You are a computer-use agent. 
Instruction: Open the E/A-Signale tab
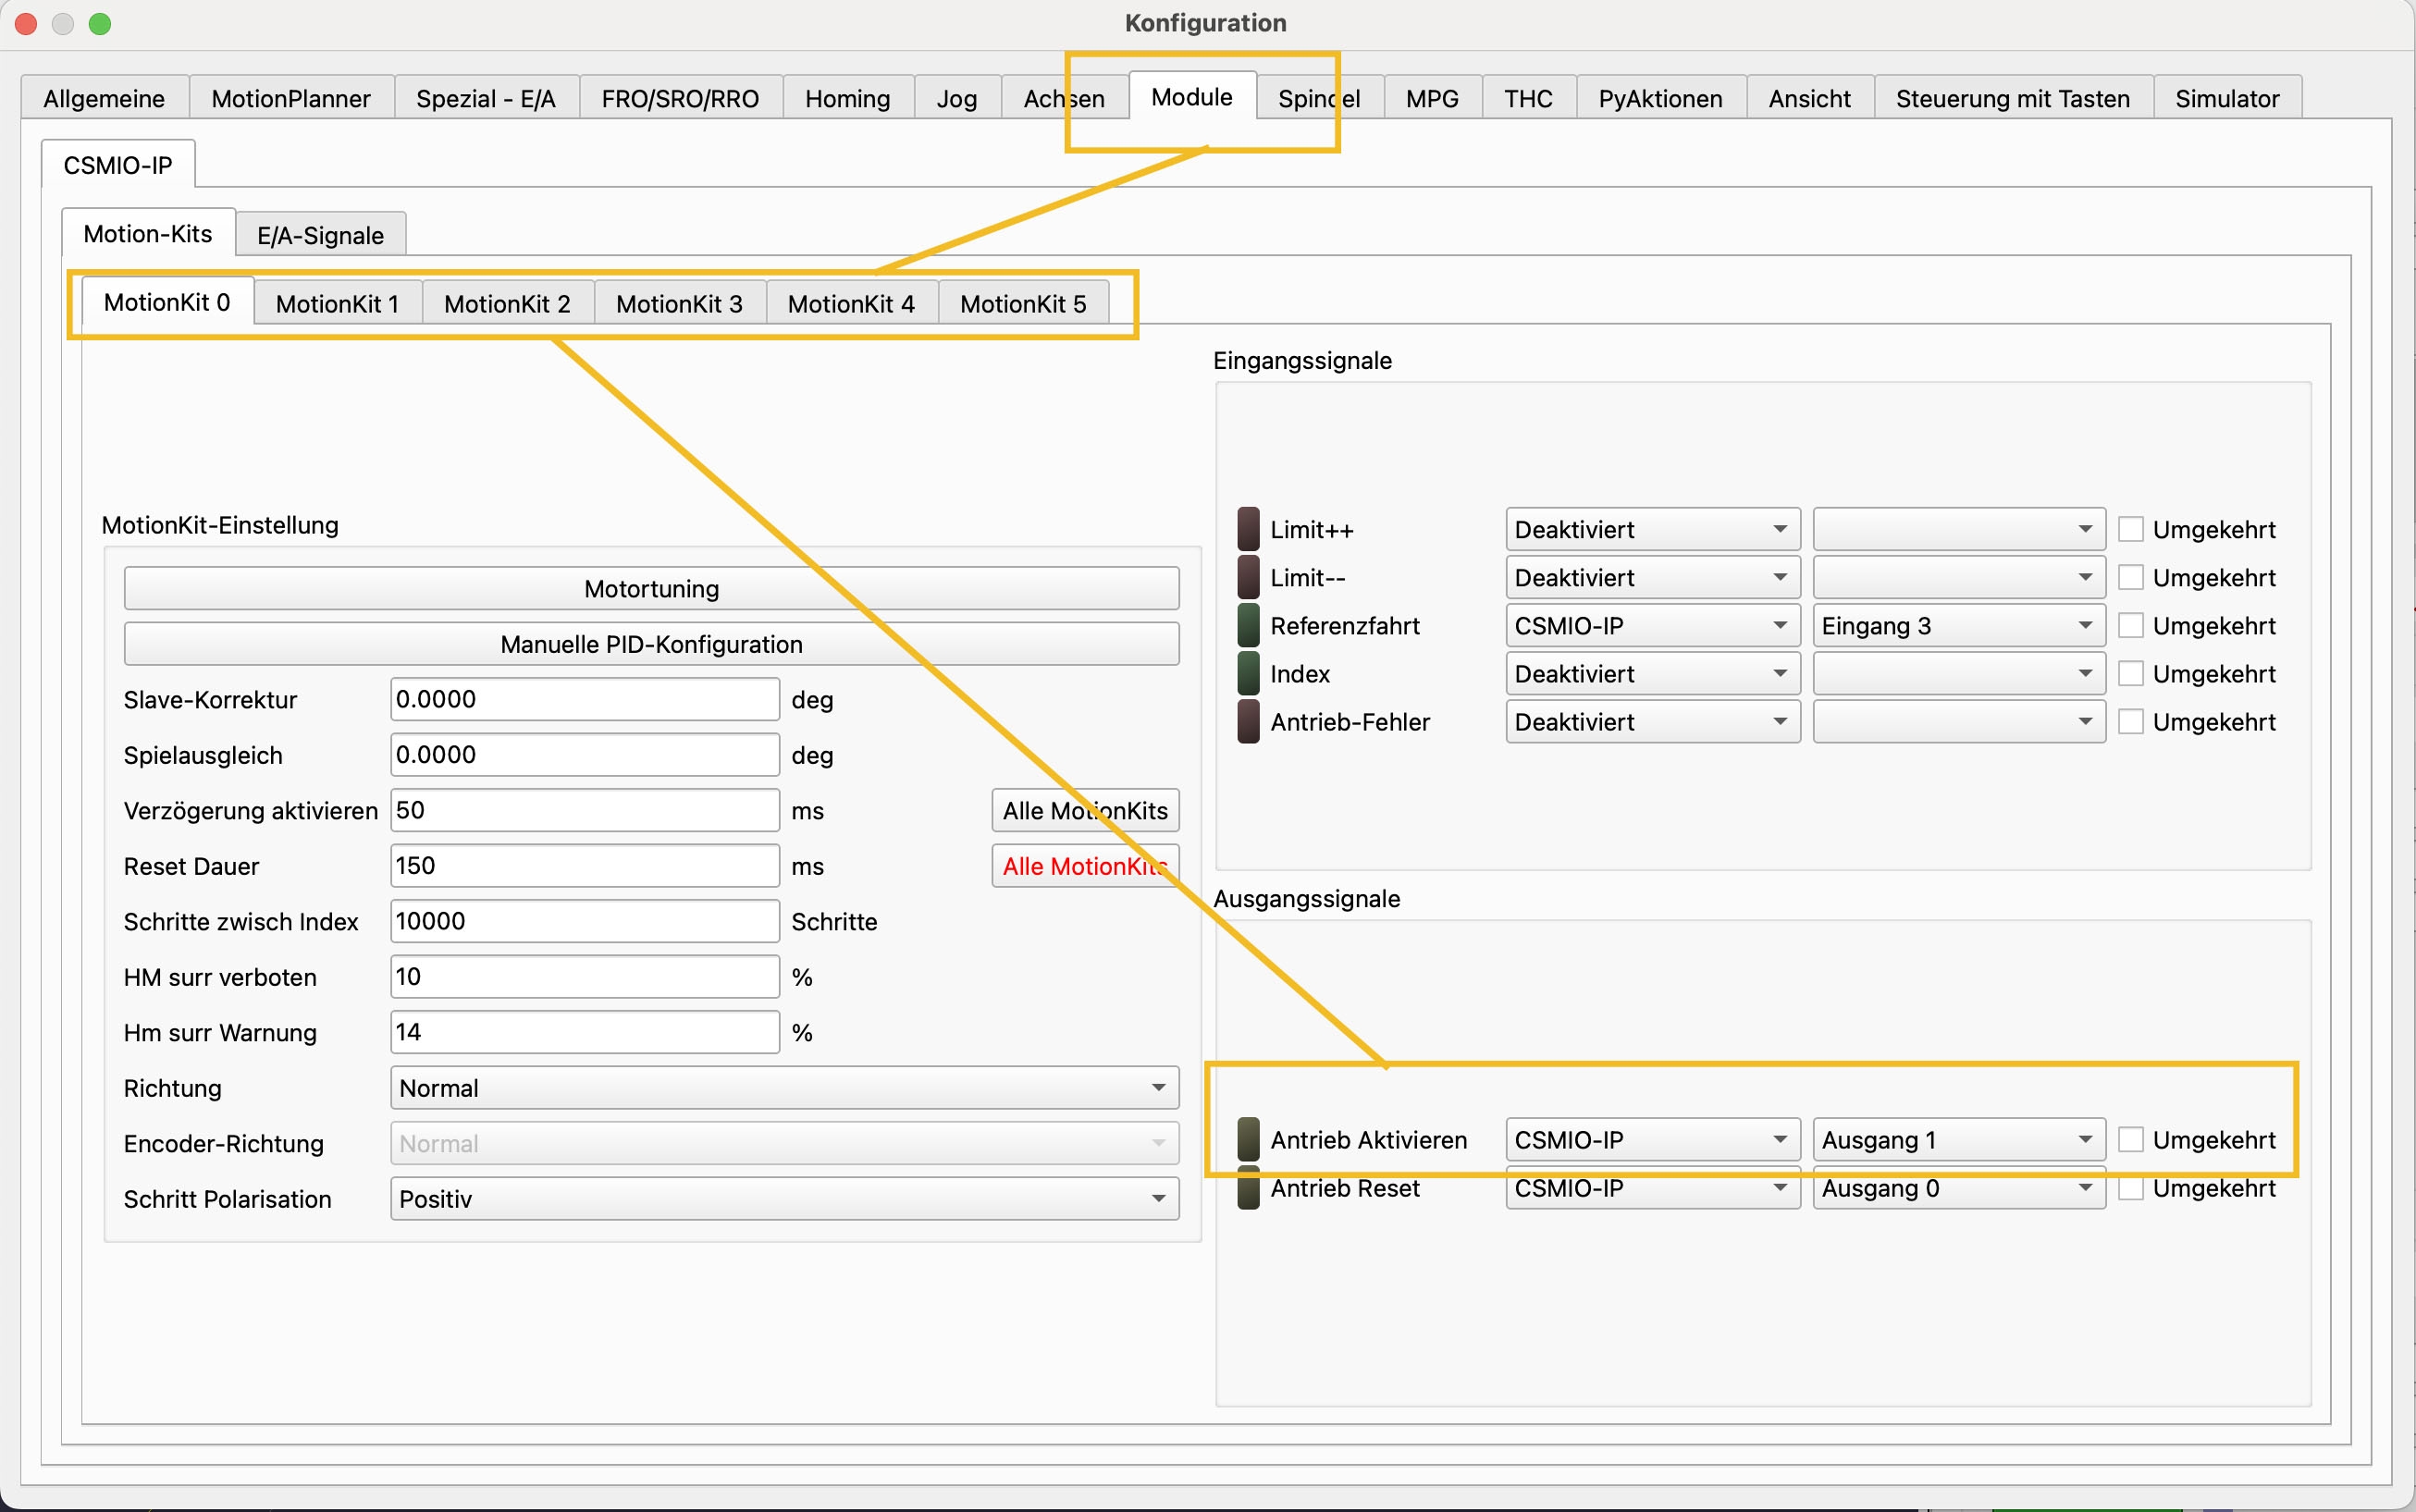pos(320,235)
